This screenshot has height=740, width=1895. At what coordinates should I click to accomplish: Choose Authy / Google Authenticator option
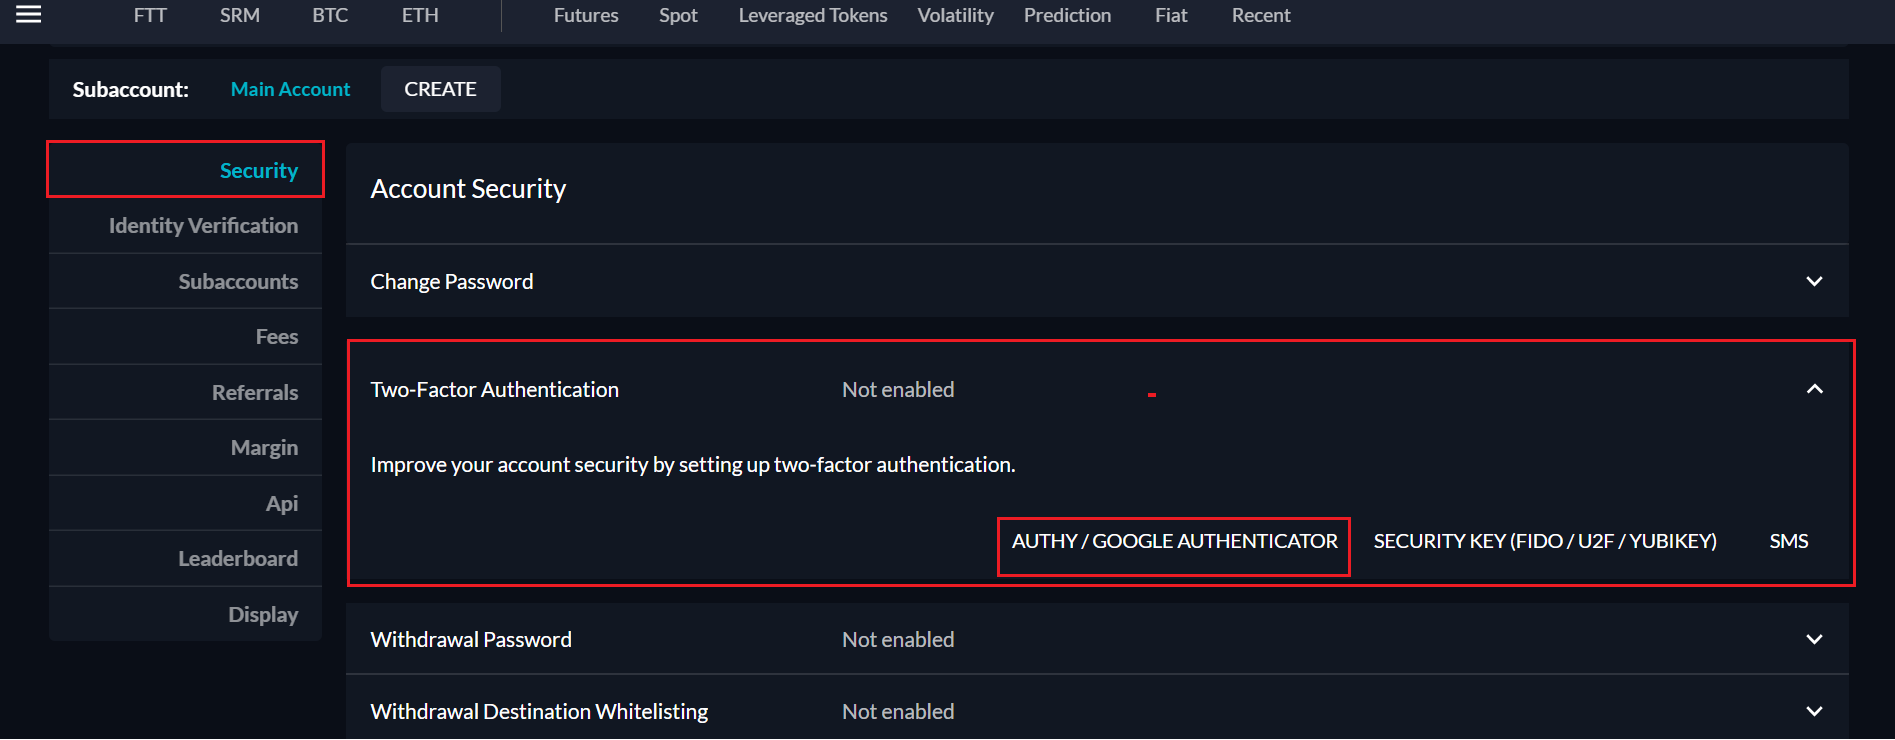[x=1174, y=541]
